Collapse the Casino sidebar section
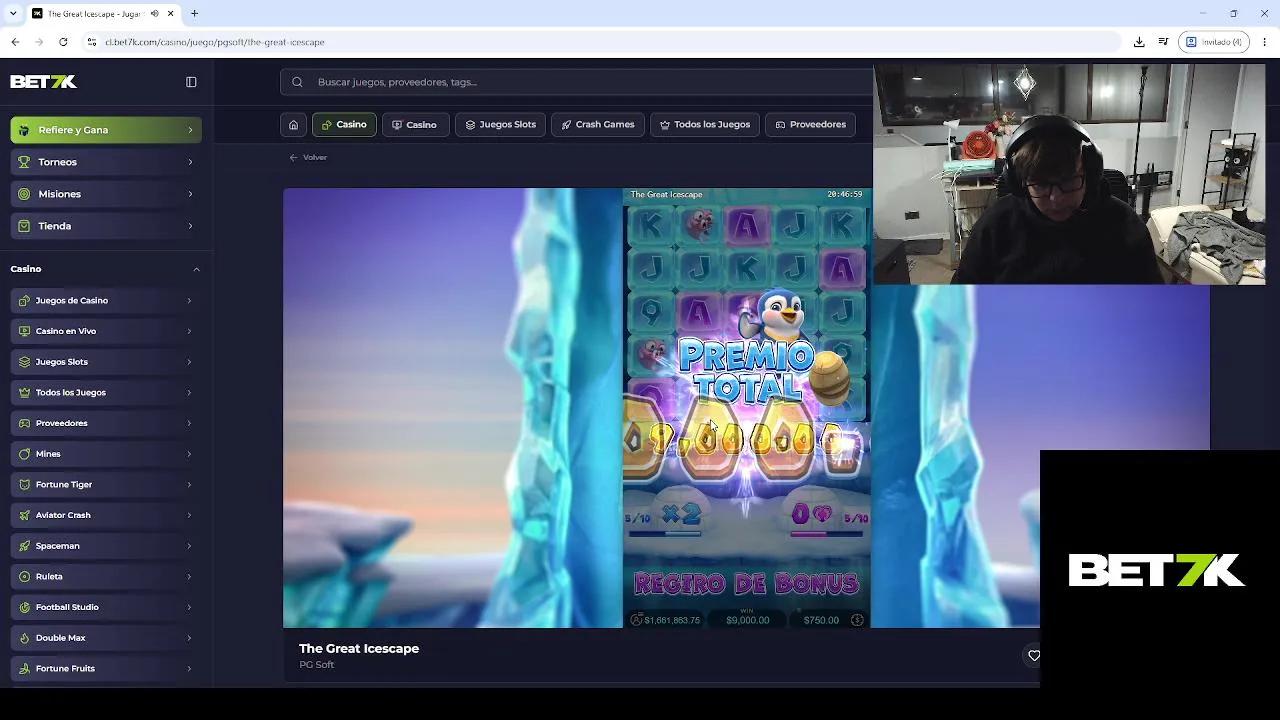The width and height of the screenshot is (1280, 720). coord(196,269)
